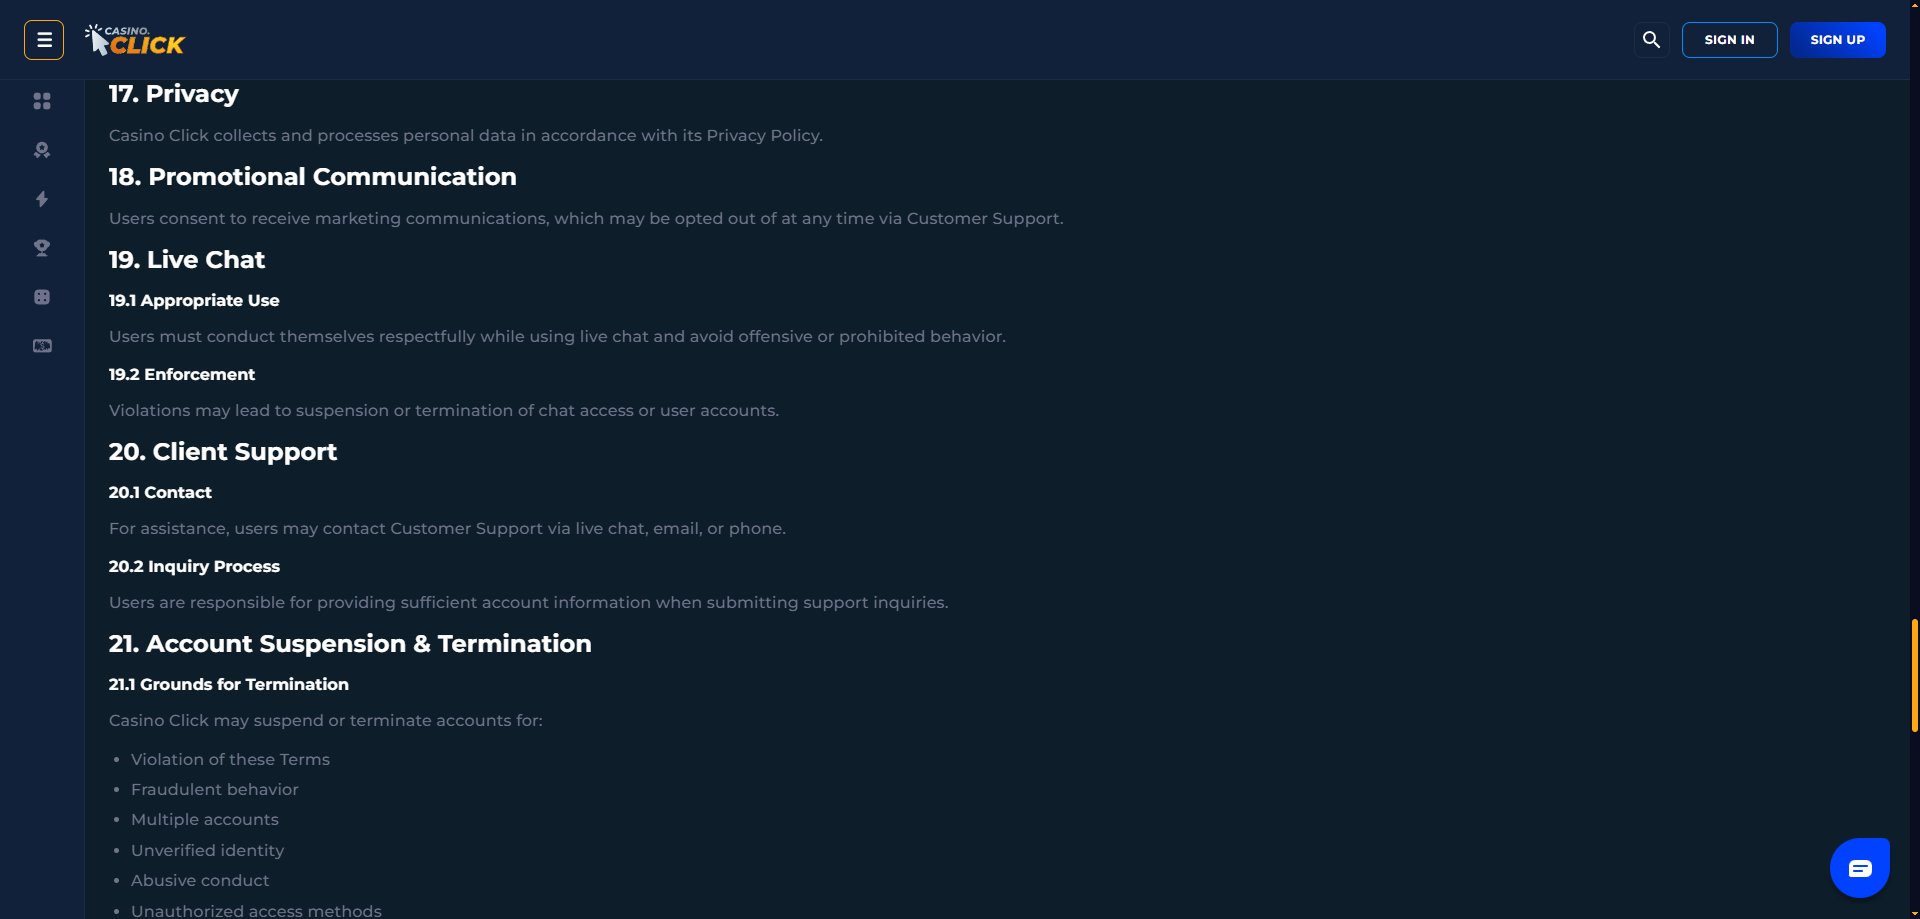Click the 'Violation of these Terms' bullet
1920x919 pixels.
point(230,760)
